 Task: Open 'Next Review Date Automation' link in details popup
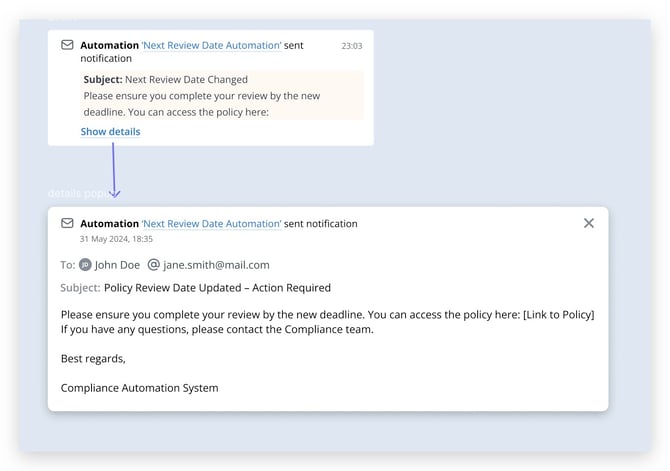[x=211, y=224]
